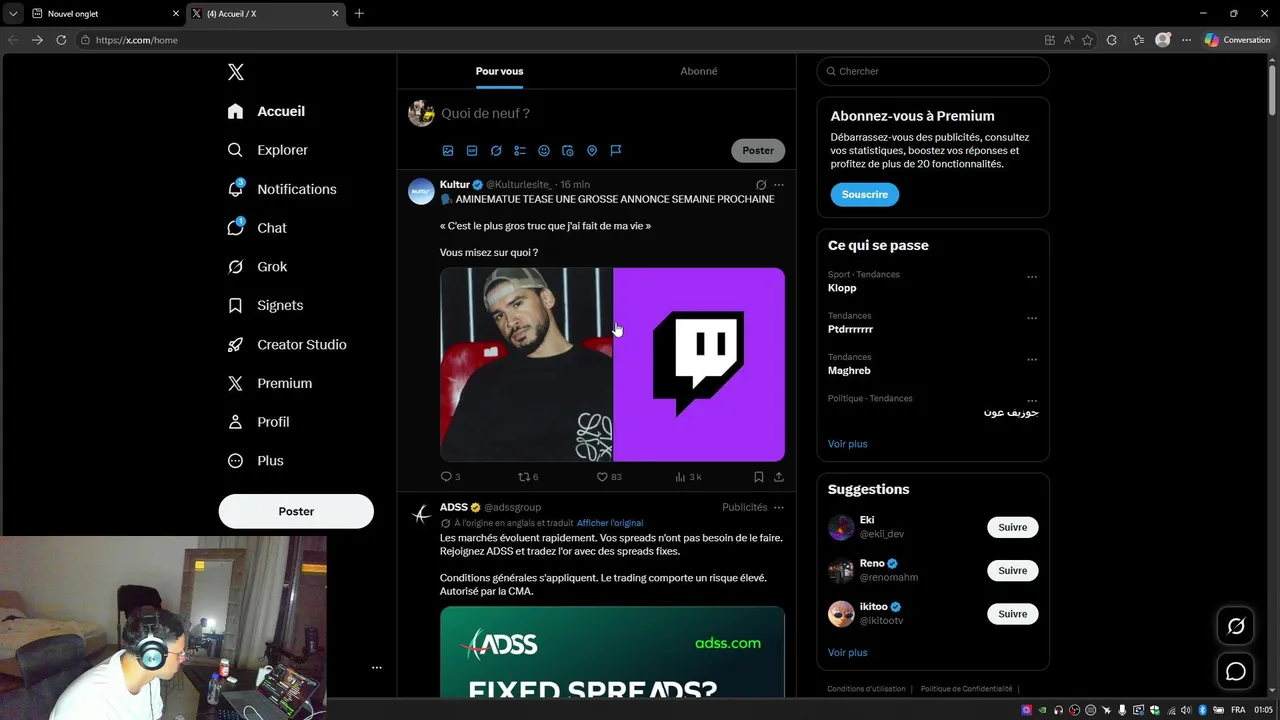This screenshot has height=720, width=1280.
Task: Switch to the Pour vous tab
Action: point(499,71)
